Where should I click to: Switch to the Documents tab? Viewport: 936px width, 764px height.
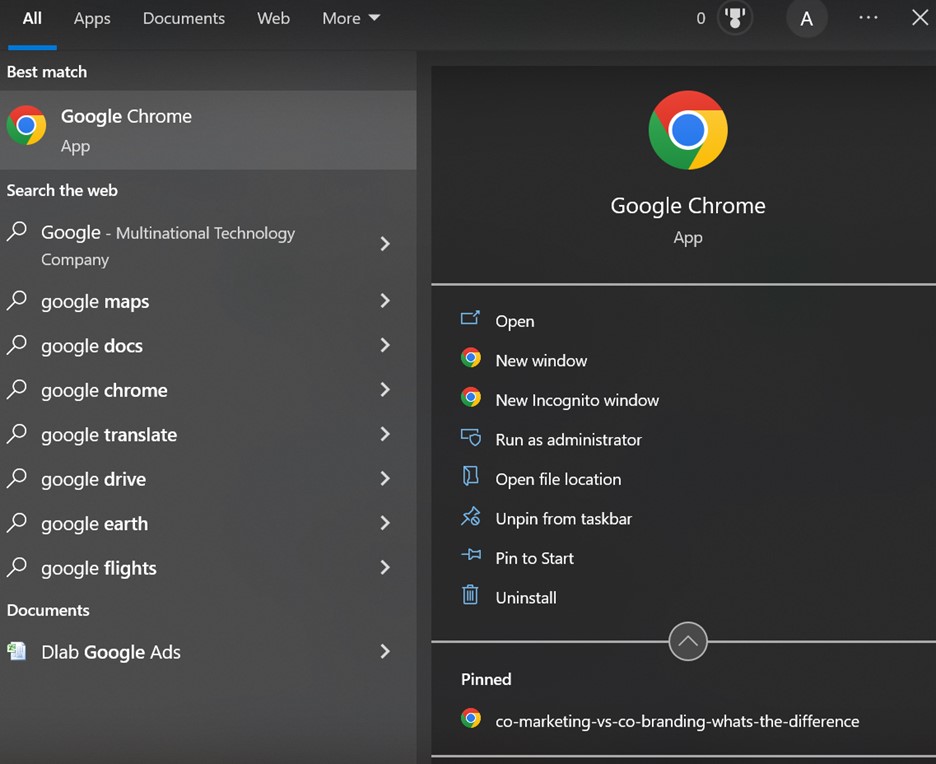click(184, 18)
